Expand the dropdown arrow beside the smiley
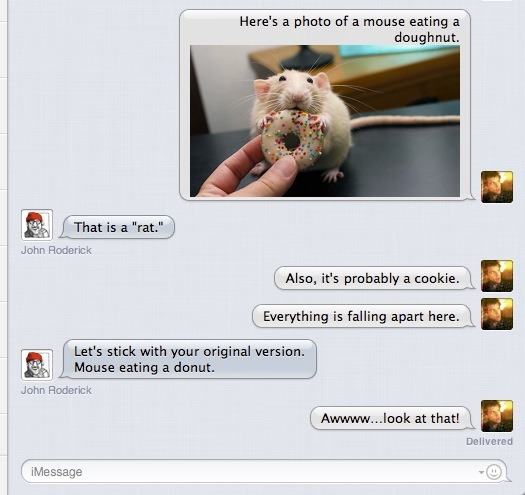The height and width of the screenshot is (495, 525). click(481, 472)
